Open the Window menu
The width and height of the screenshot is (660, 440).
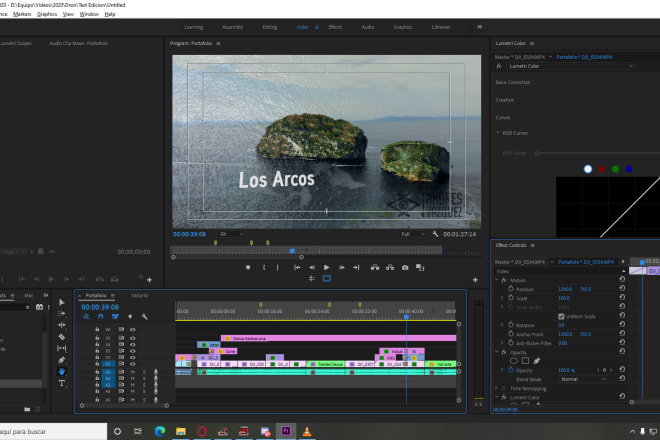point(89,14)
